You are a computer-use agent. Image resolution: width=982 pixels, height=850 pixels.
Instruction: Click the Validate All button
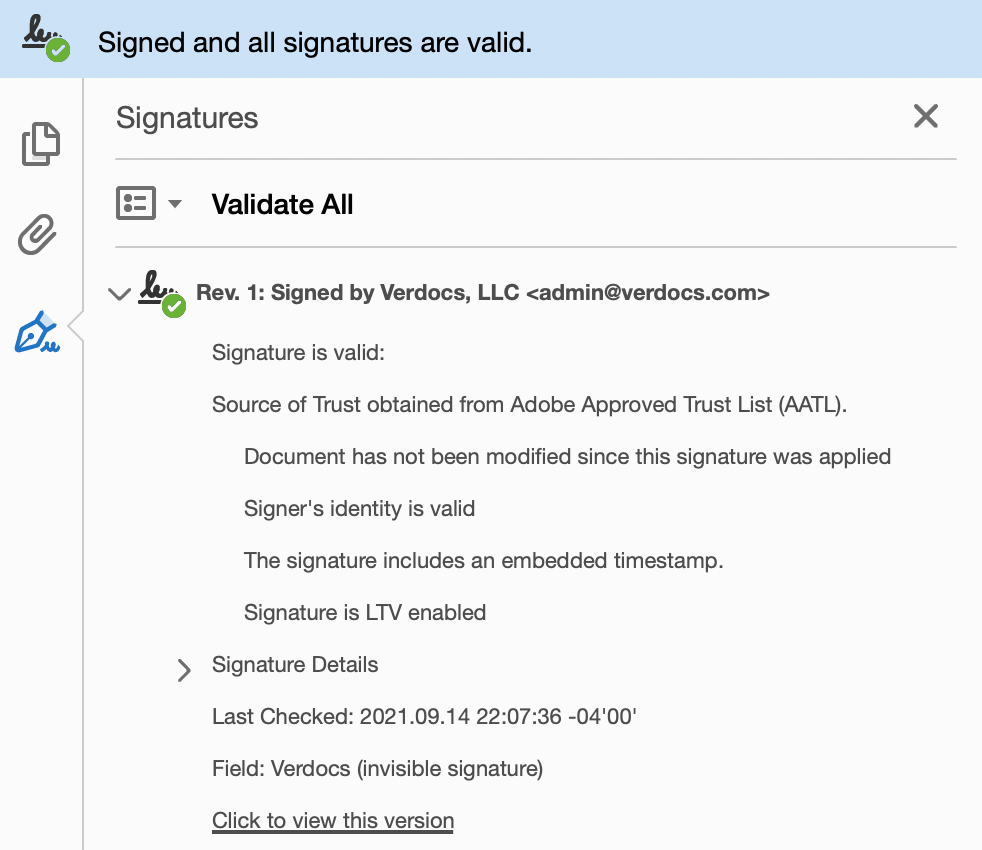click(x=282, y=205)
